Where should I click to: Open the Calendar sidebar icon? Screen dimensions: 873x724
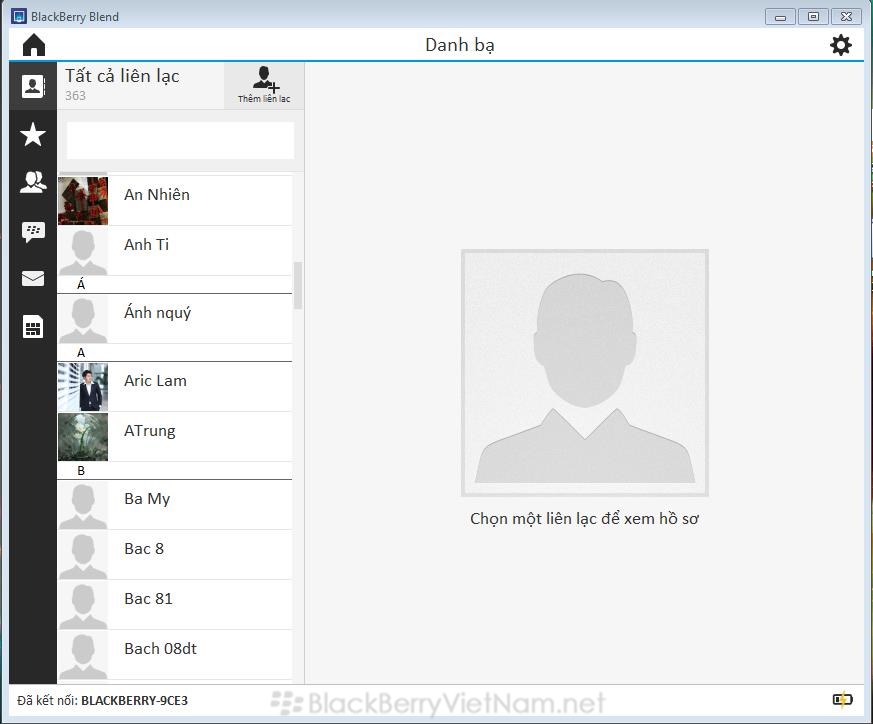(x=33, y=327)
